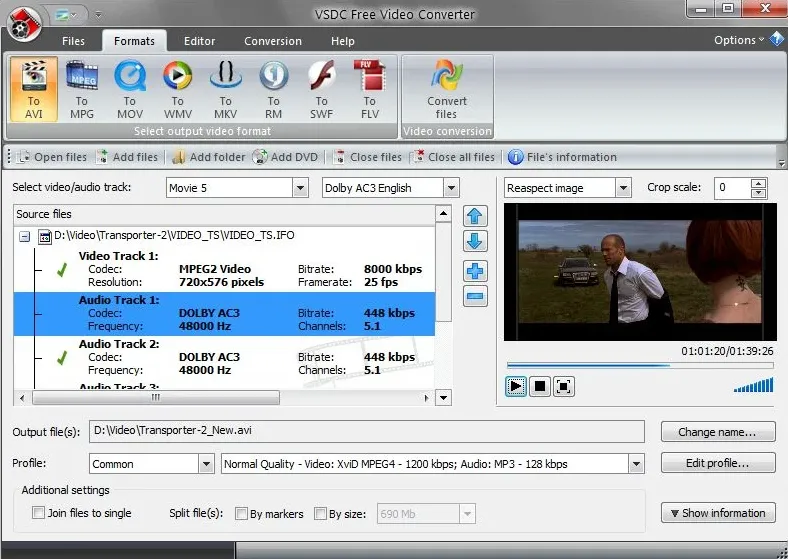Click the Change name... button
The height and width of the screenshot is (559, 788).
click(x=718, y=432)
